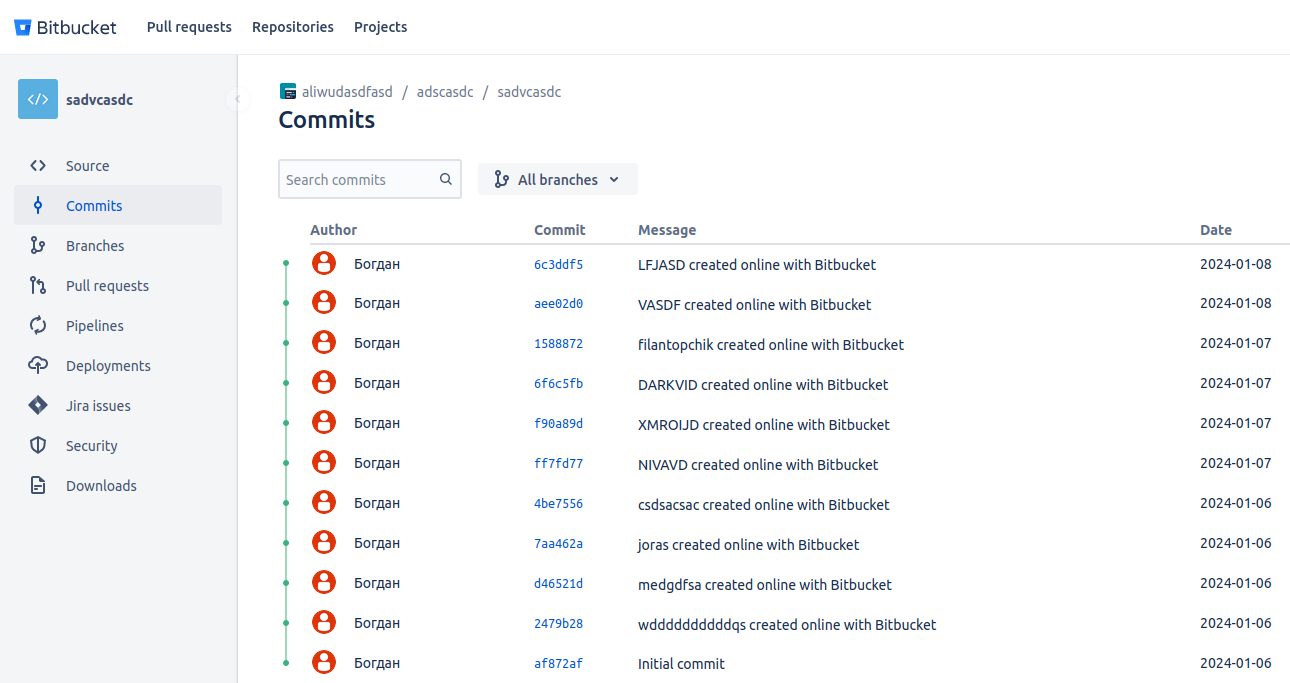Collapse the sidebar with the chevron handle
Image resolution: width=1290 pixels, height=683 pixels.
(237, 99)
